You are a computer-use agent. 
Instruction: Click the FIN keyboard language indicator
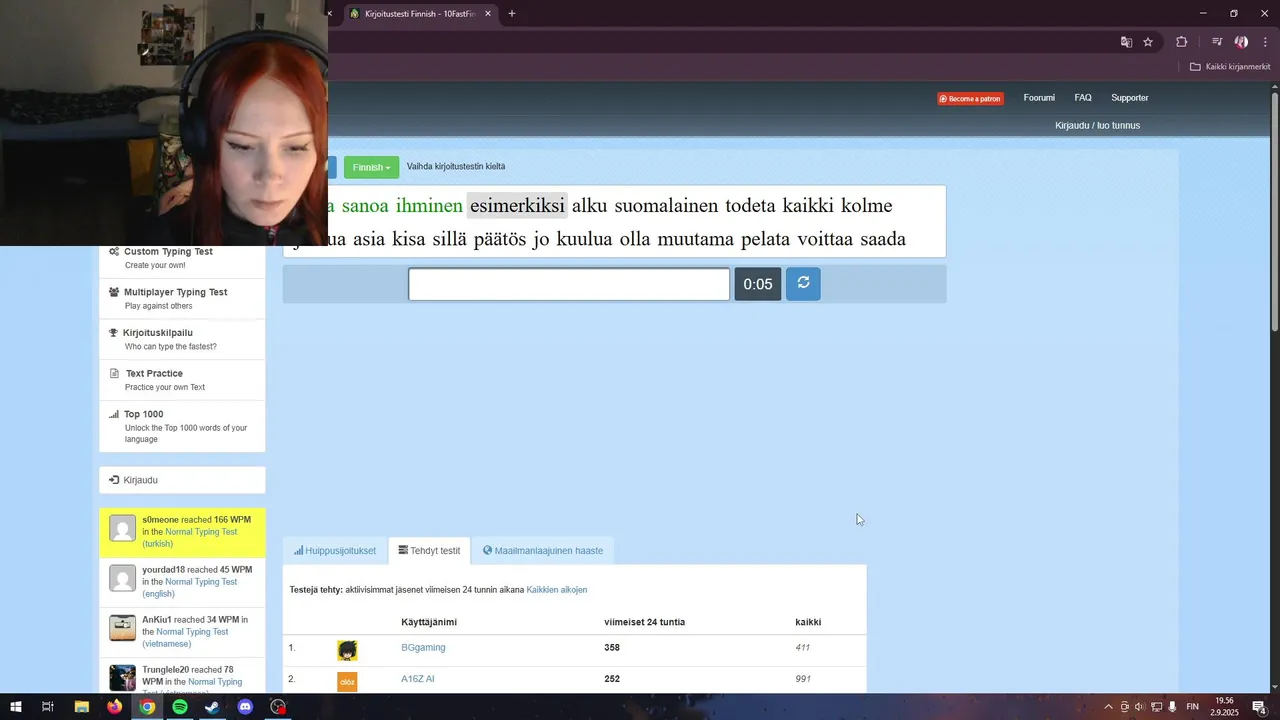coord(1192,707)
